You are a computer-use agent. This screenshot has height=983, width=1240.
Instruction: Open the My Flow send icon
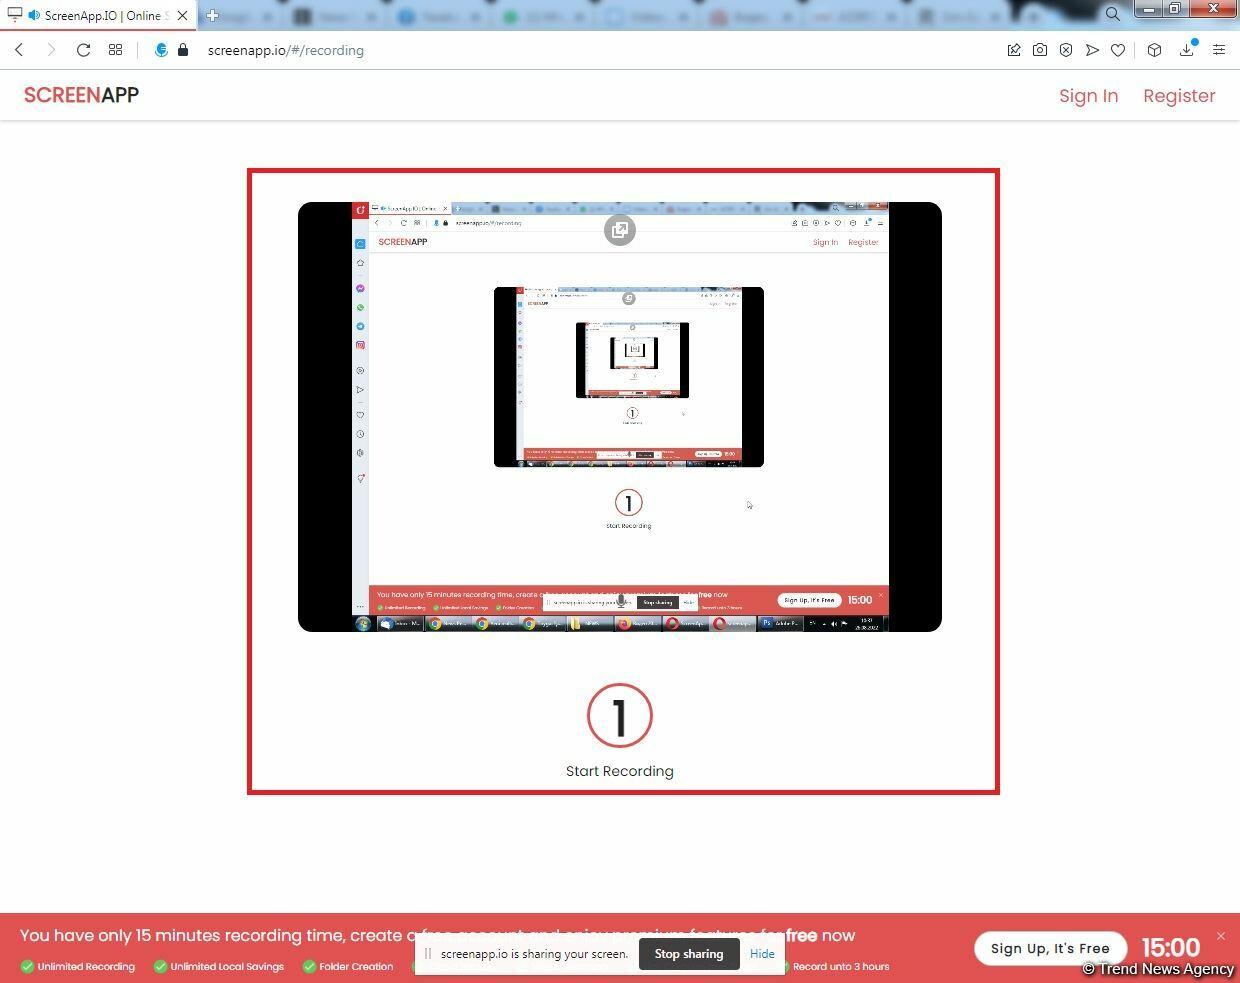point(1092,50)
